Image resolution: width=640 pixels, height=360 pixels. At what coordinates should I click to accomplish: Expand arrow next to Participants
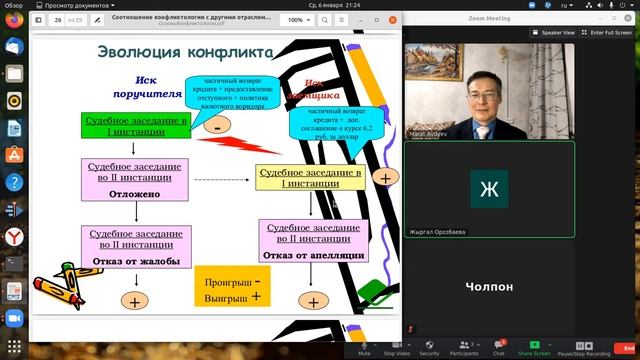coord(478,345)
